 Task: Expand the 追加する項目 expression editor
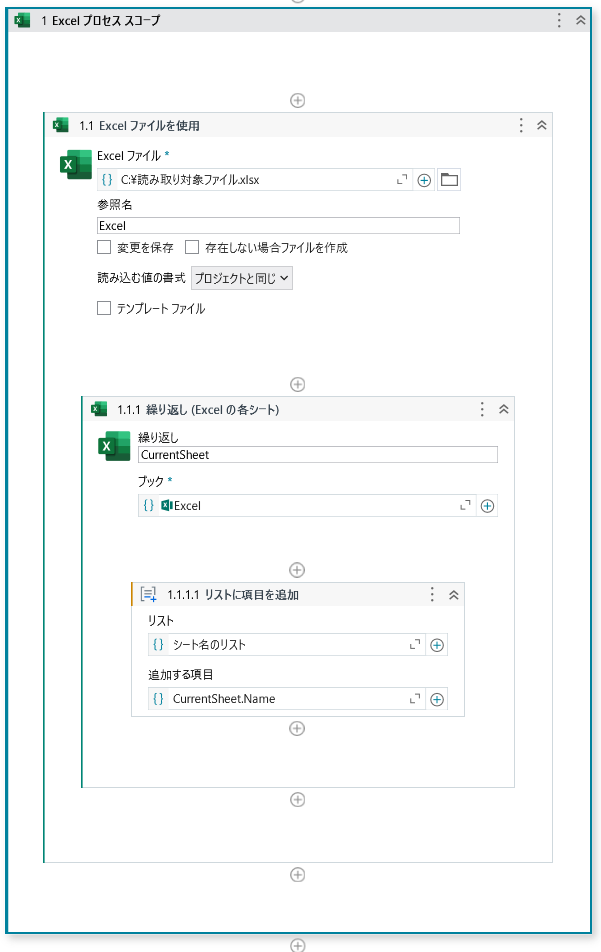click(415, 699)
